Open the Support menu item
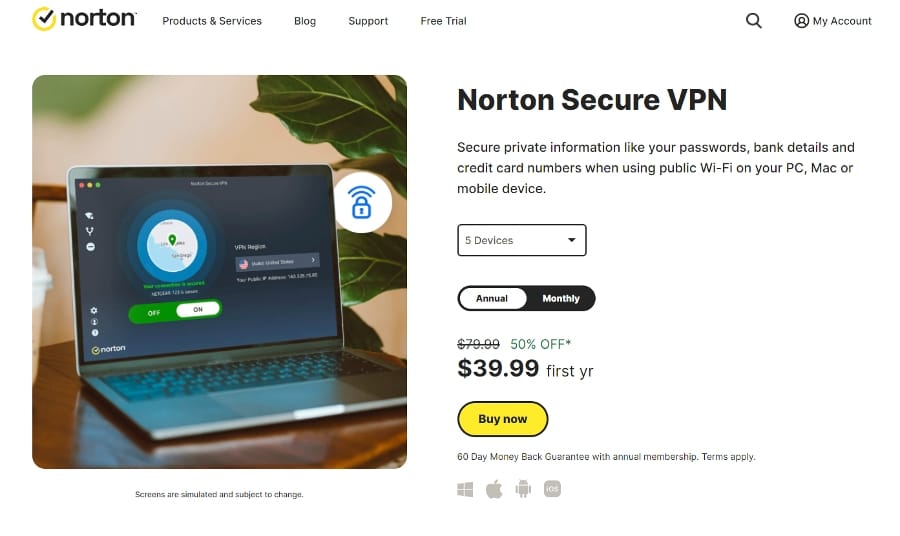This screenshot has height=536, width=900. (368, 21)
